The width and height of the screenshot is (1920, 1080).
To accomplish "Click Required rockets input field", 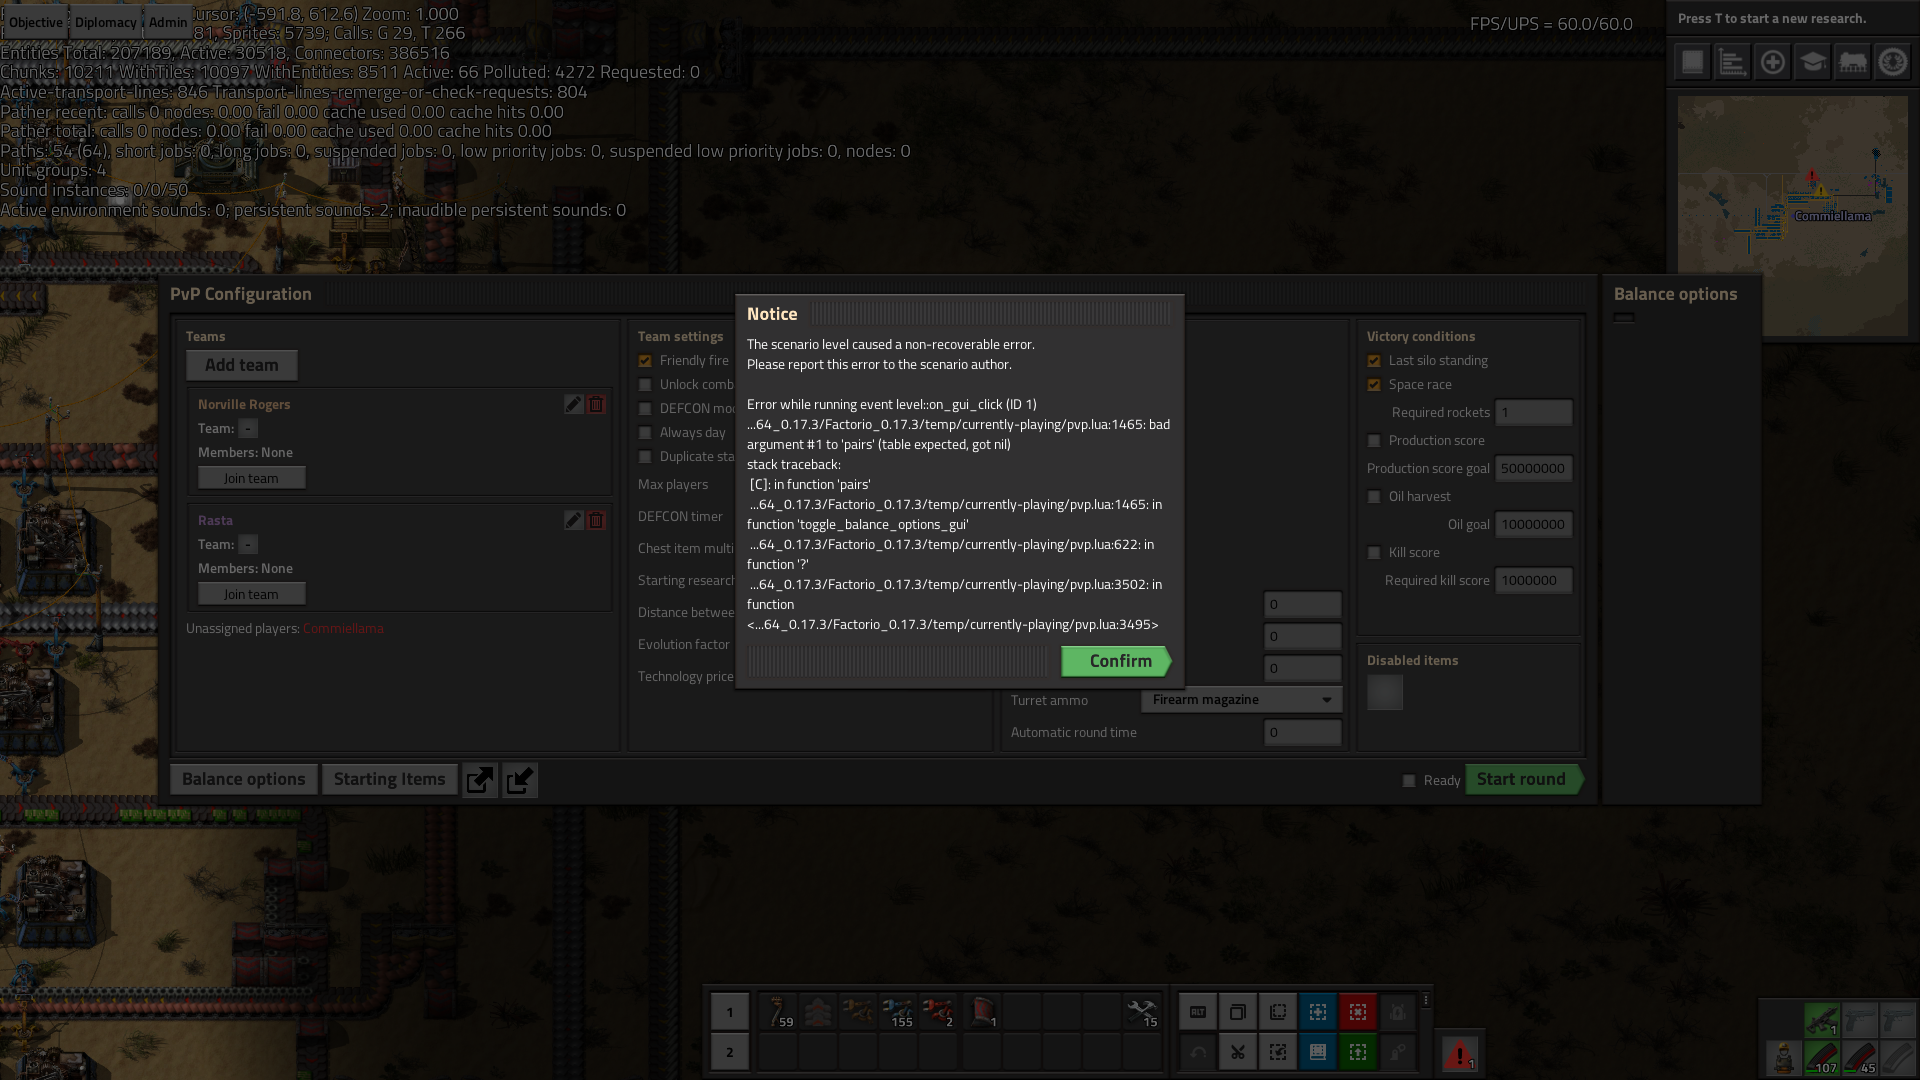I will (1534, 411).
